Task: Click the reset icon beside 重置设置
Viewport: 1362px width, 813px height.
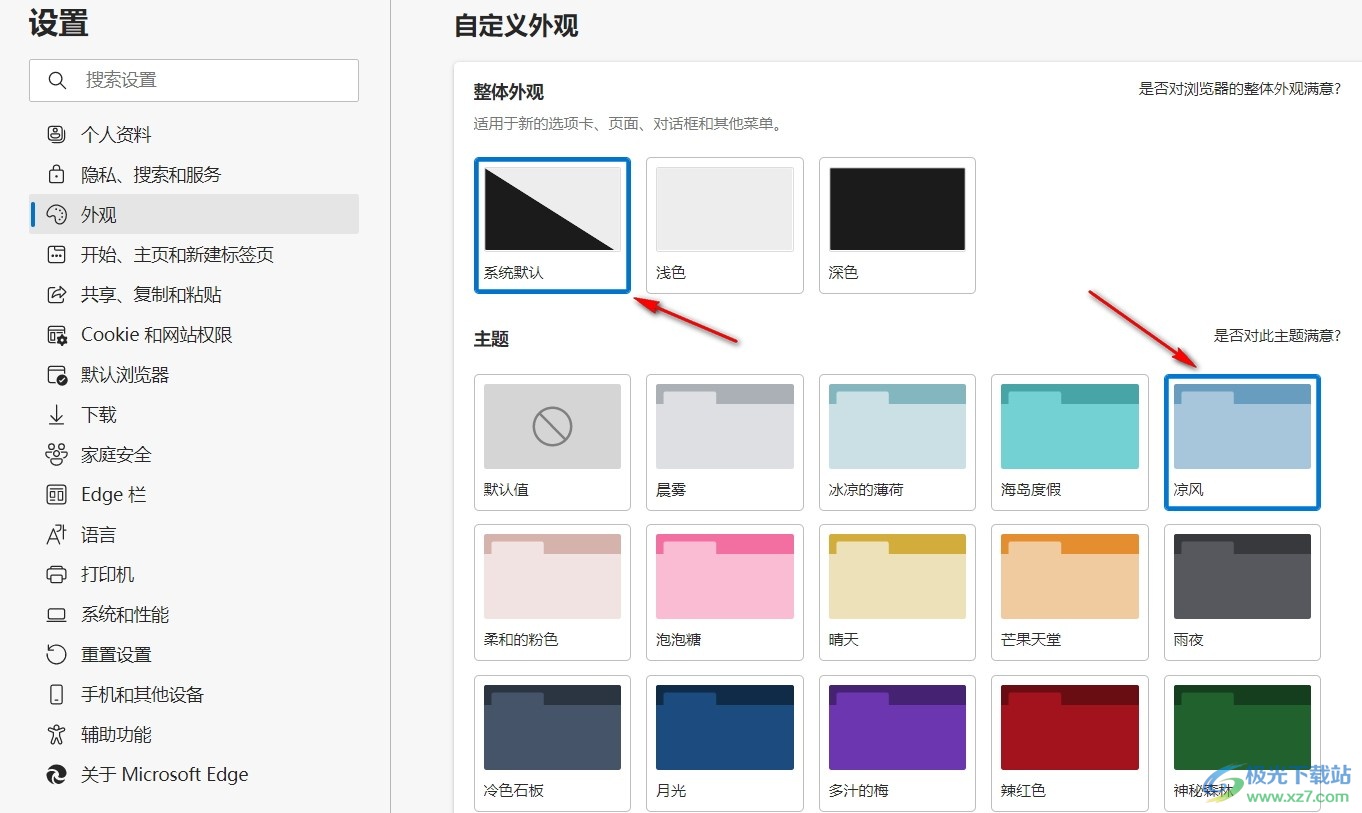Action: 57,654
